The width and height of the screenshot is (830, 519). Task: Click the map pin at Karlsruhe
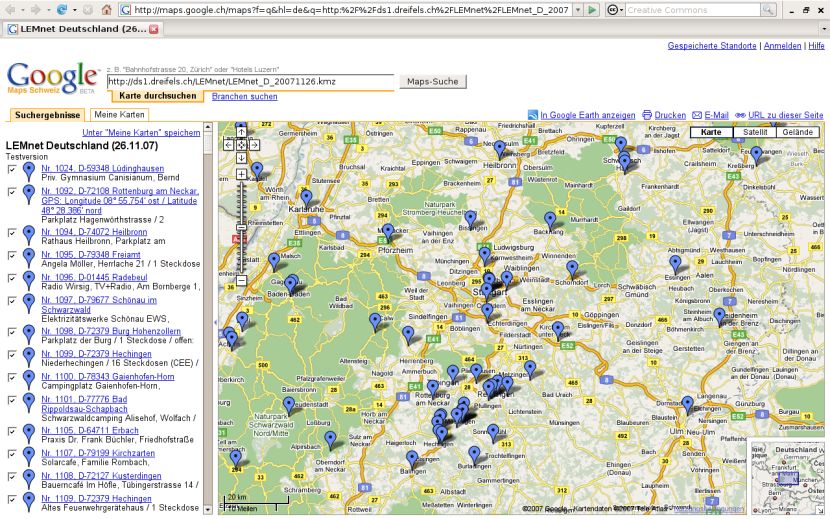click(306, 199)
